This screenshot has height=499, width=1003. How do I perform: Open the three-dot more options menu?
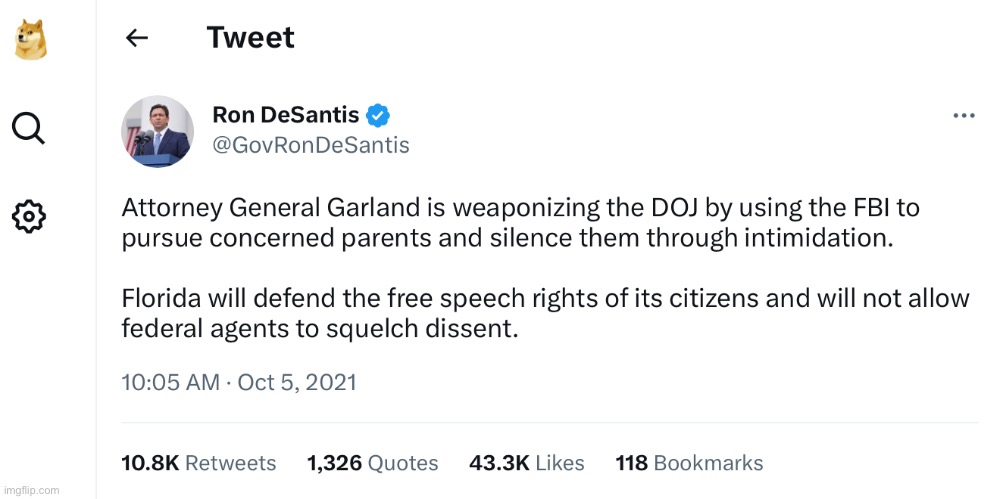[x=963, y=116]
